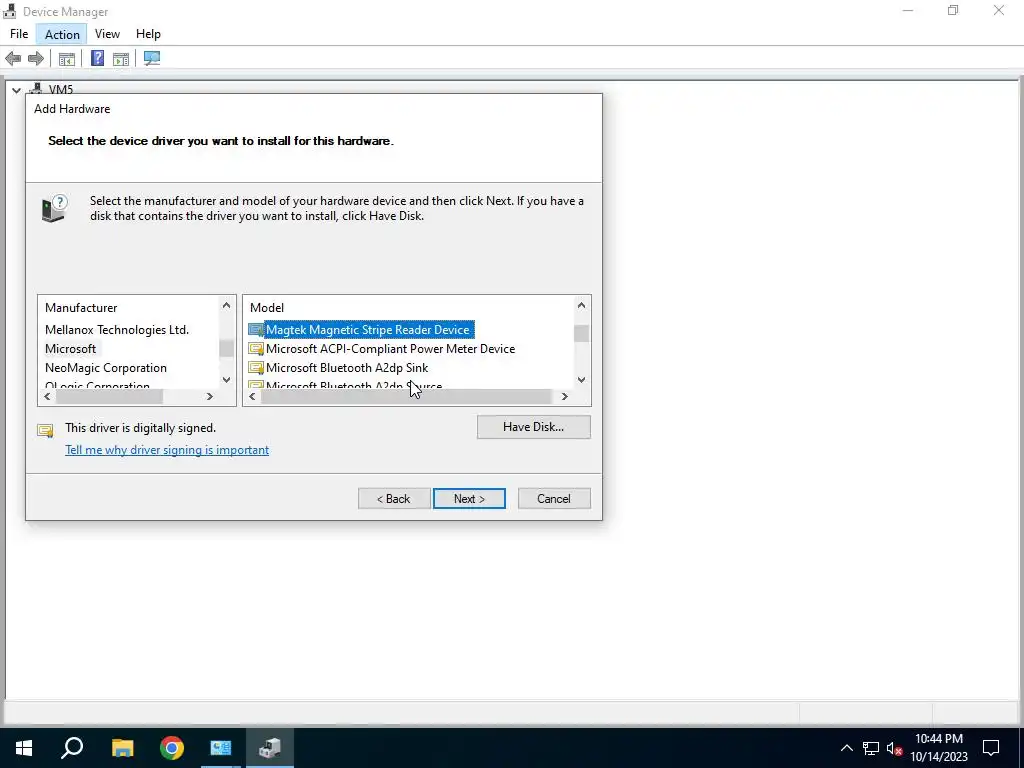Click the Have Disk button
1024x768 pixels.
pos(534,427)
